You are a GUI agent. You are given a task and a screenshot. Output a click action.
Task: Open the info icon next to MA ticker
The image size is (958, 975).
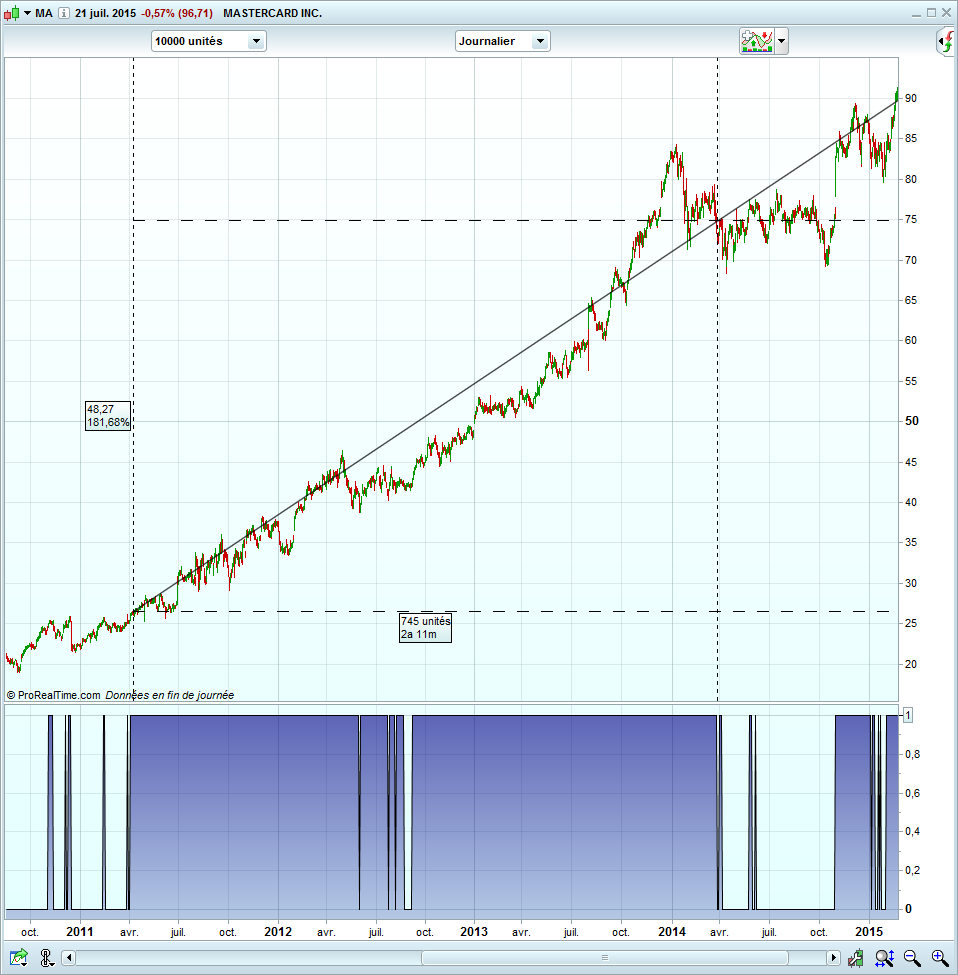64,14
